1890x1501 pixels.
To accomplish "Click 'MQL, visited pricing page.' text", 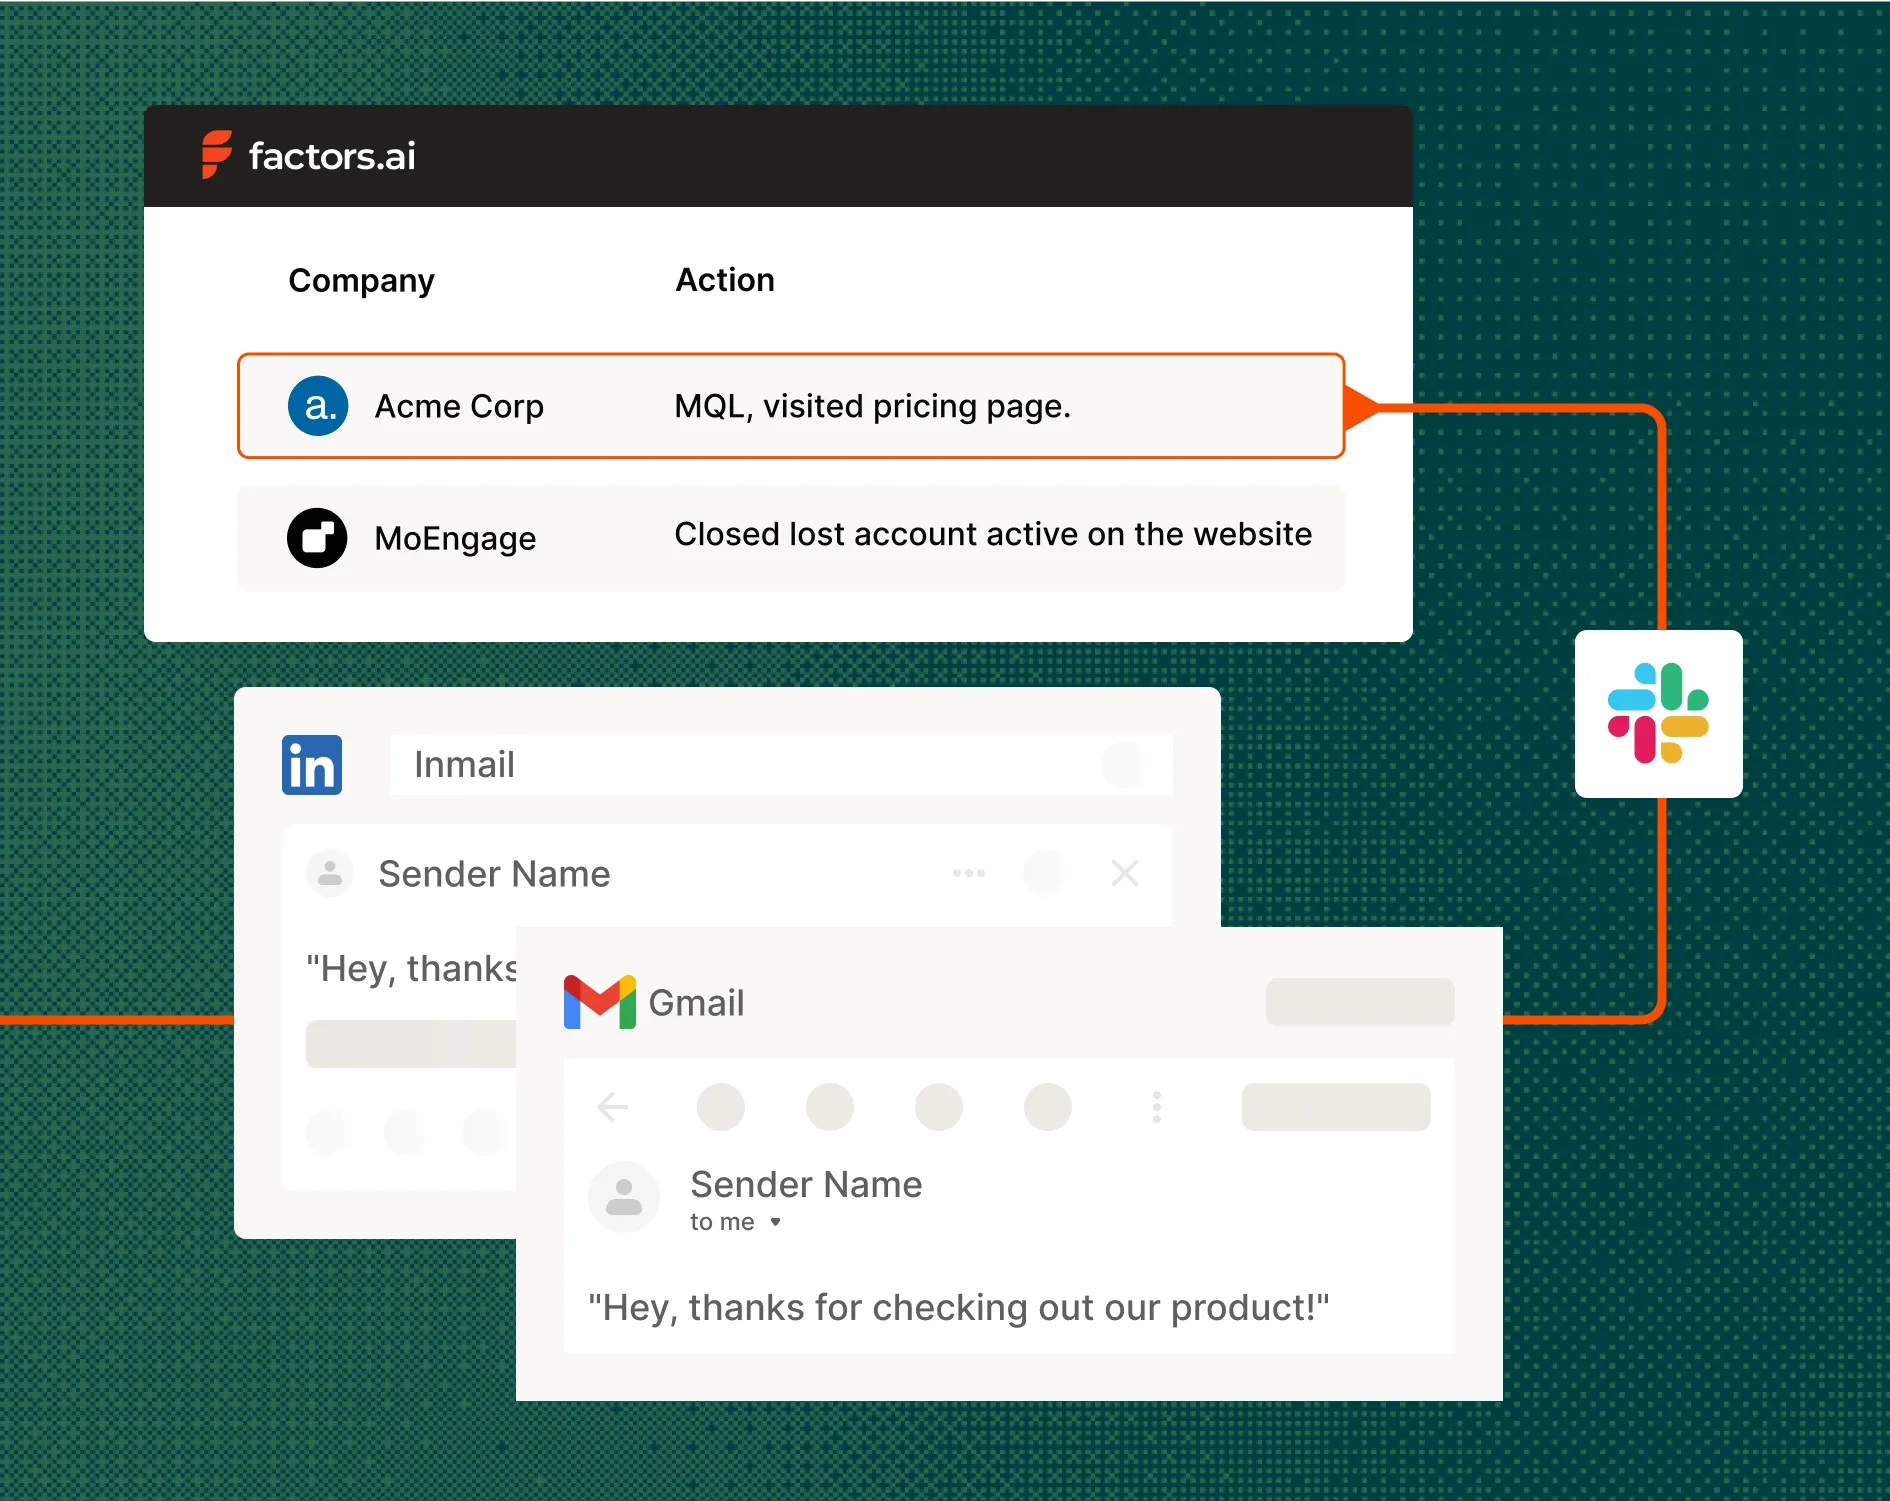I will (x=872, y=406).
